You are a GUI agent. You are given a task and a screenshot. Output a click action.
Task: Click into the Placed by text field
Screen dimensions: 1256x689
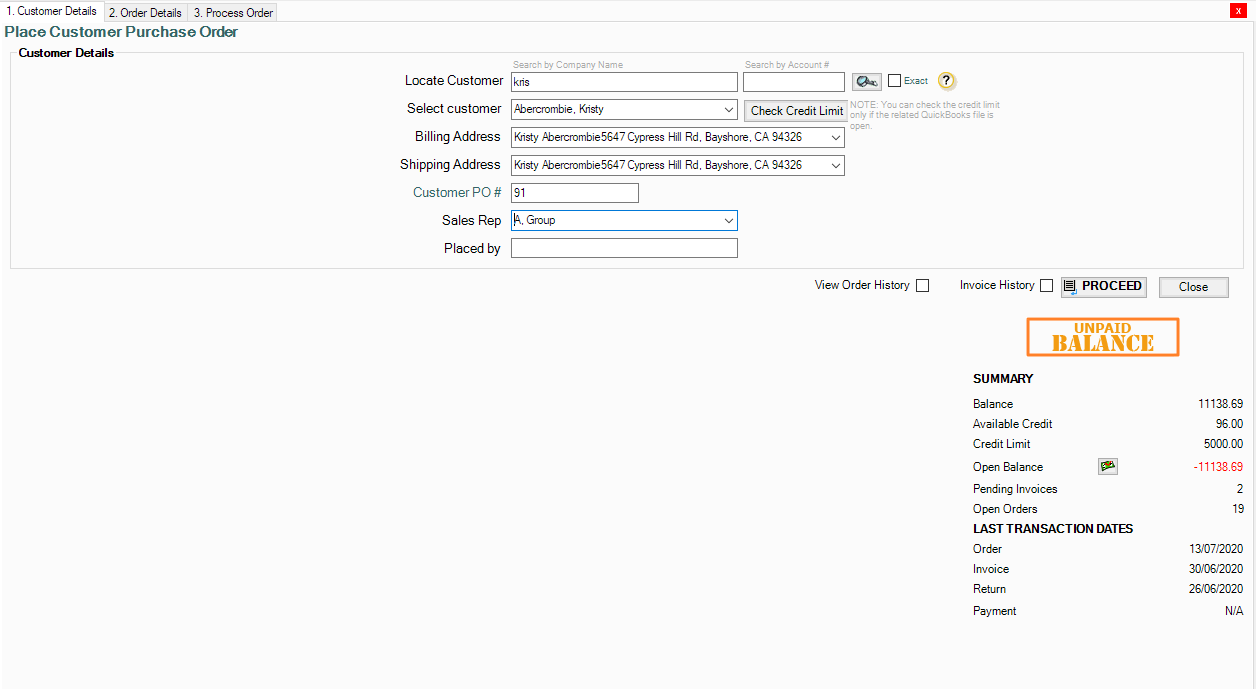[x=623, y=249]
